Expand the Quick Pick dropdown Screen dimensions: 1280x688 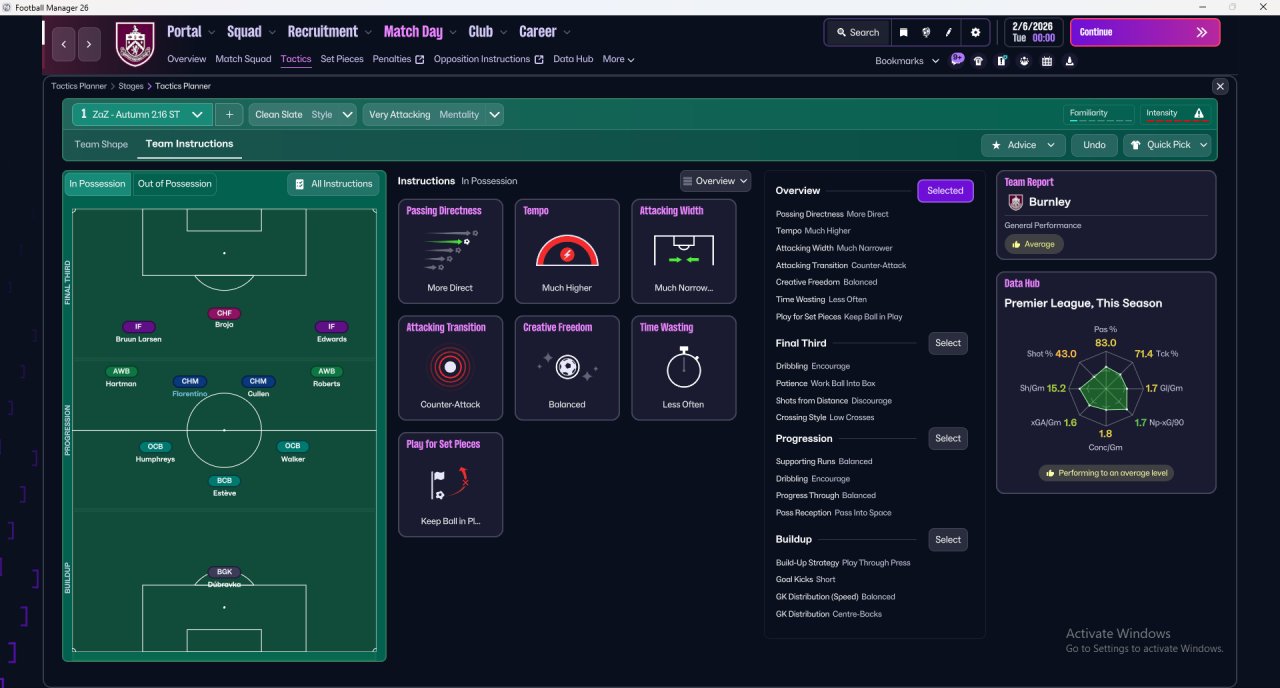[1167, 145]
